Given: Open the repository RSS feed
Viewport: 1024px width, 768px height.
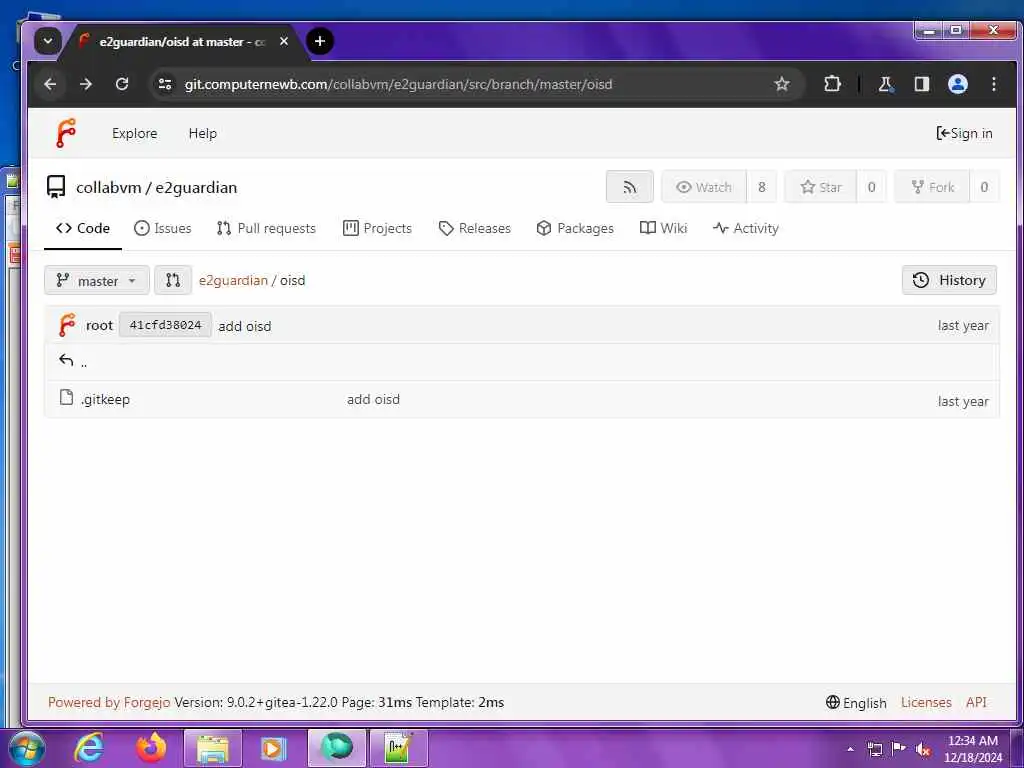Looking at the screenshot, I should (x=630, y=187).
